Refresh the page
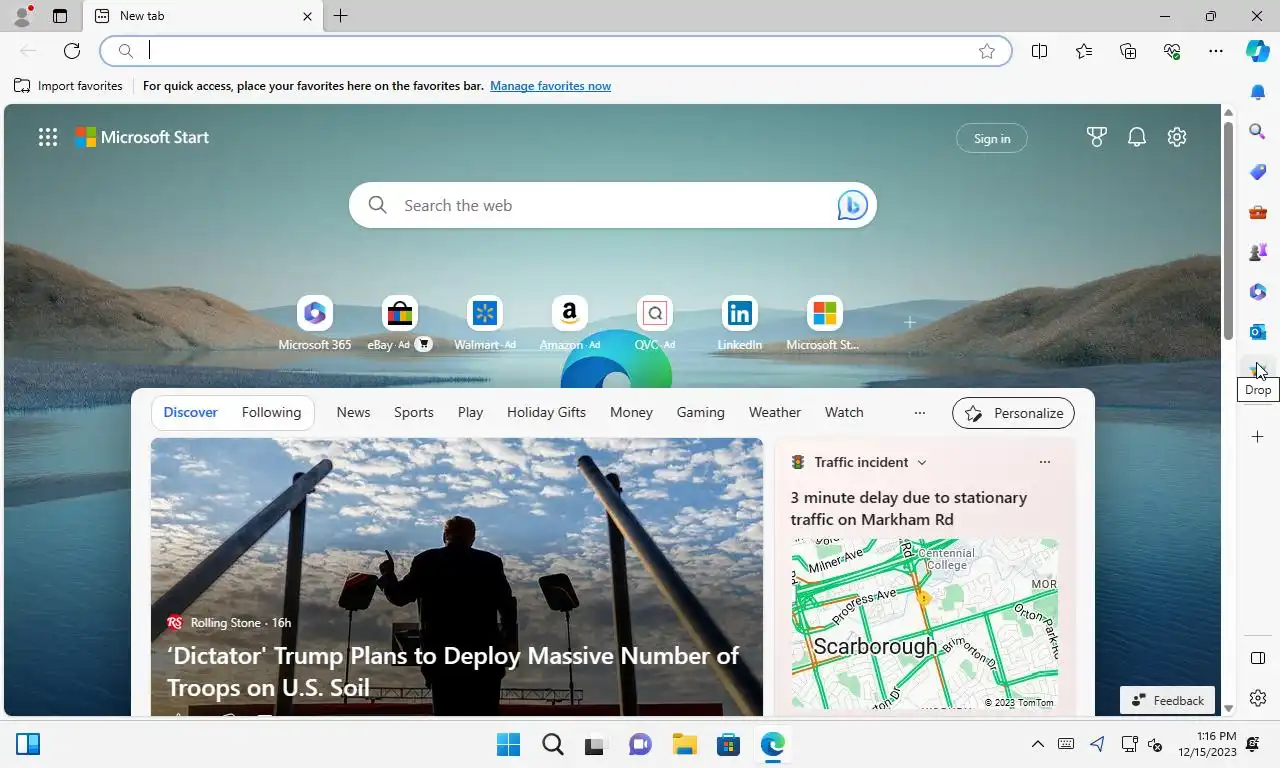Viewport: 1280px width, 768px height. click(72, 51)
